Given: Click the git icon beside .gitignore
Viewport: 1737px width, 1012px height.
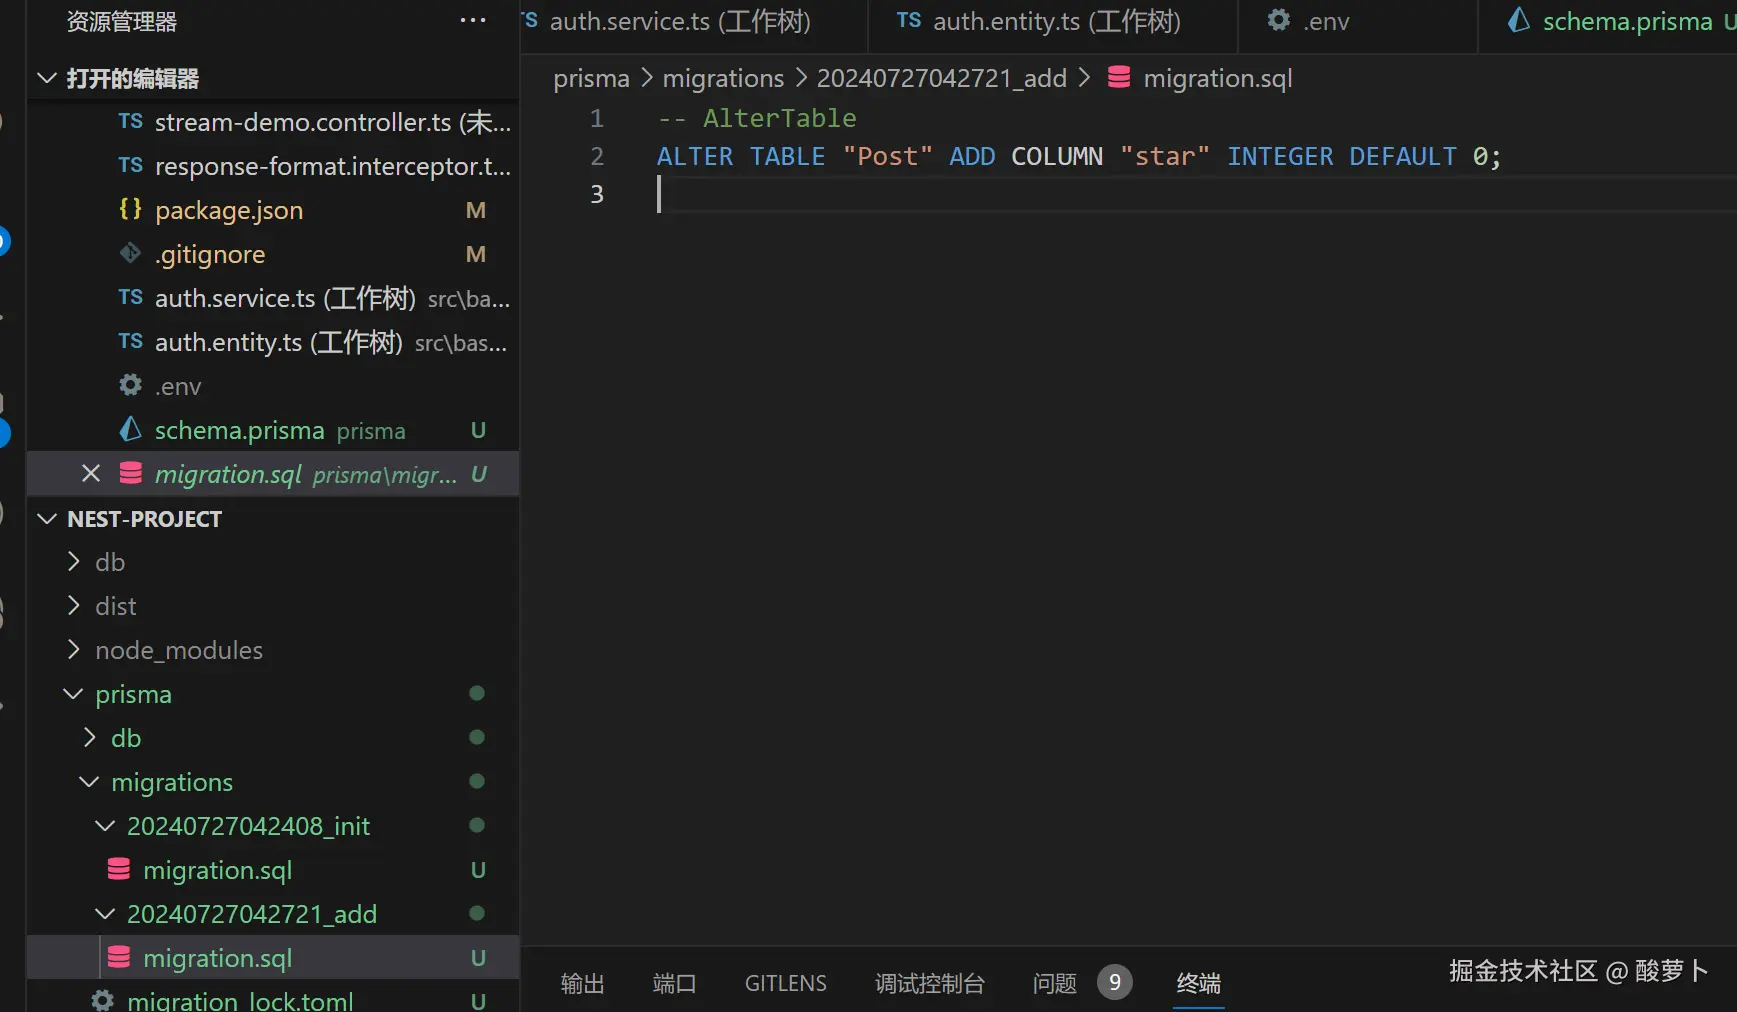Looking at the screenshot, I should 130,253.
